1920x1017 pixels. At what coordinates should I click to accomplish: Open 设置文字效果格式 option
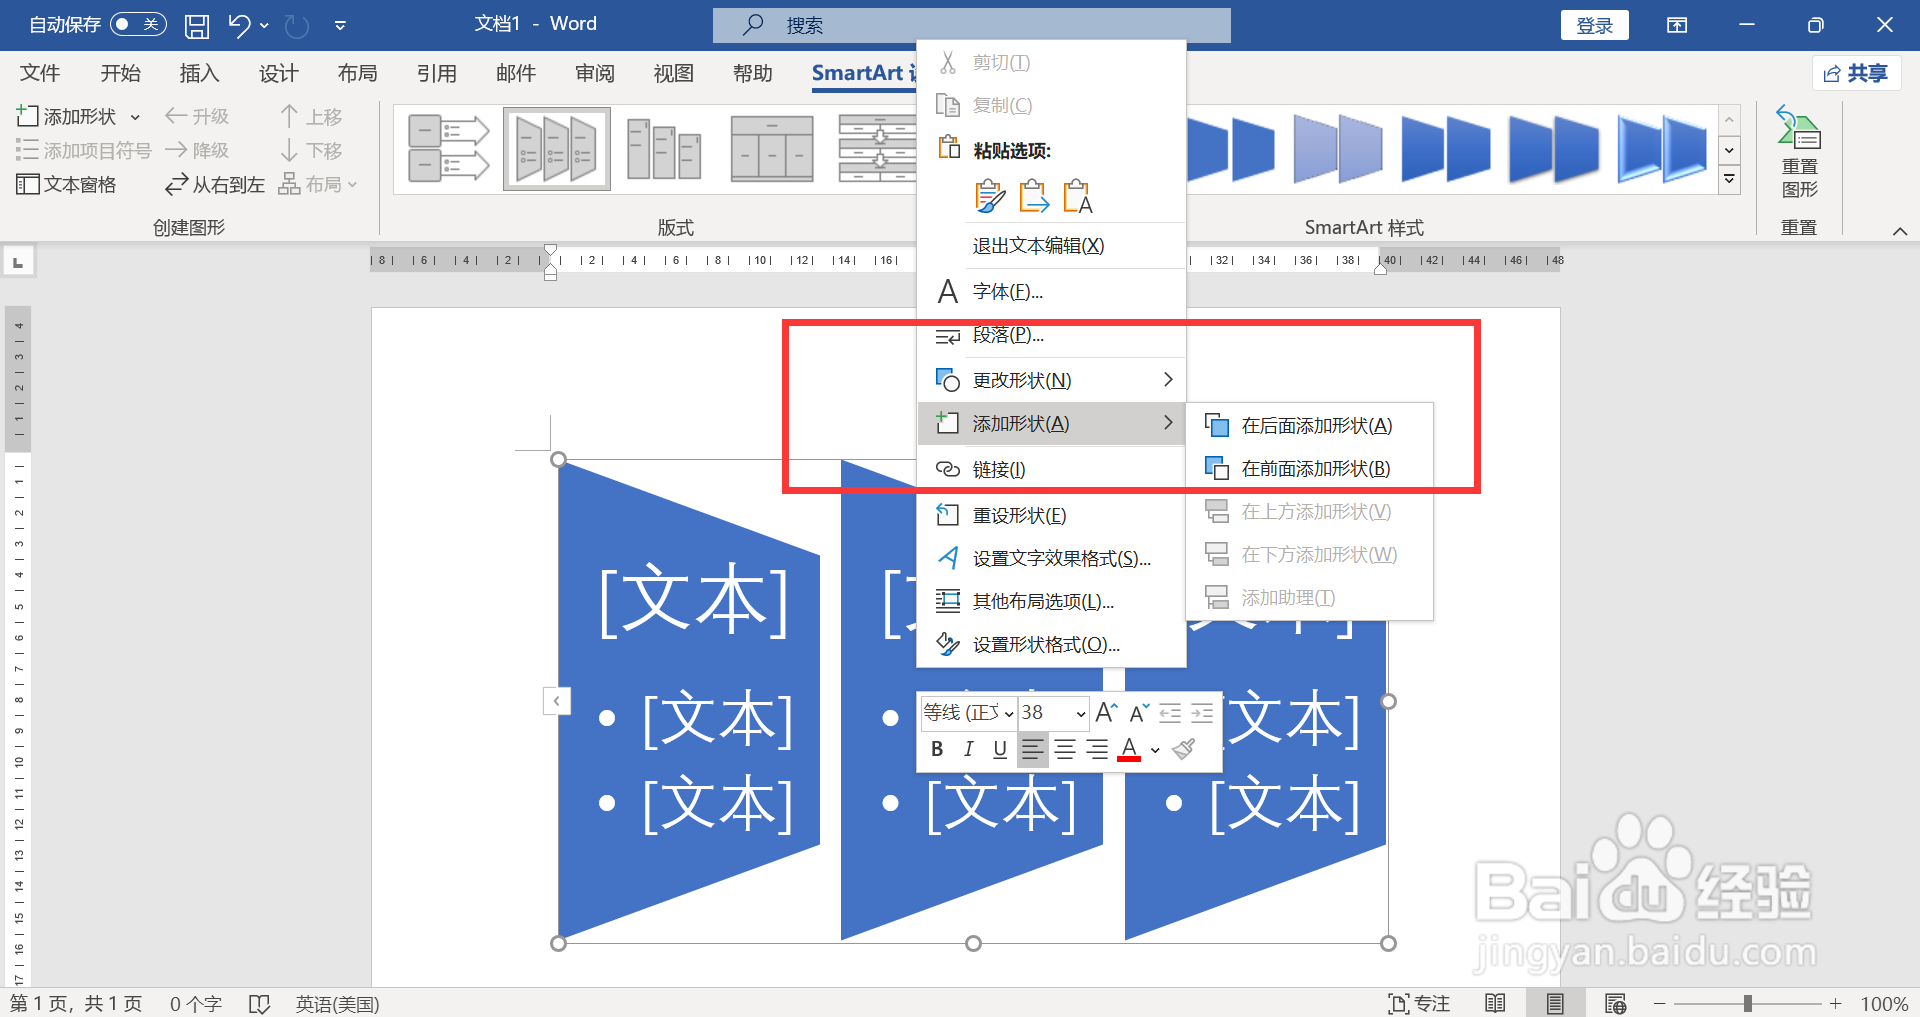pos(1051,558)
